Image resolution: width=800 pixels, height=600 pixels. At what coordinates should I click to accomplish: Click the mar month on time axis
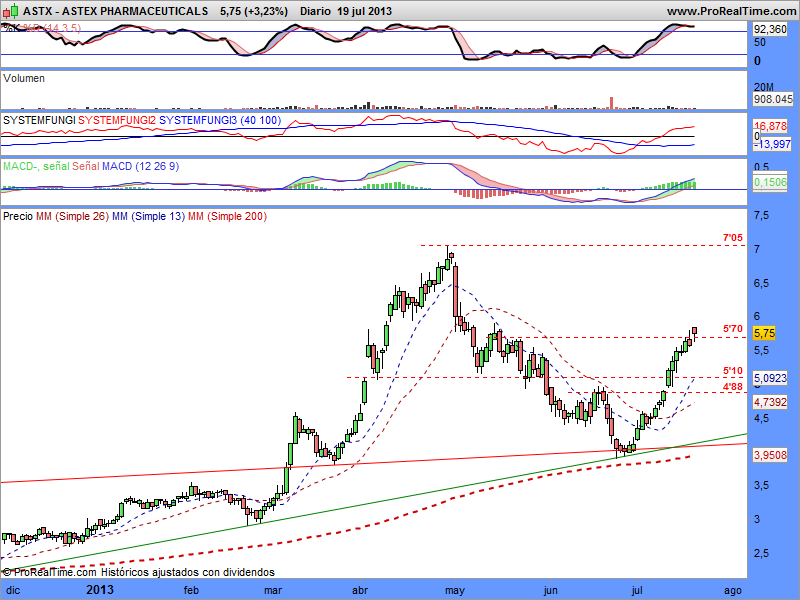[x=273, y=590]
